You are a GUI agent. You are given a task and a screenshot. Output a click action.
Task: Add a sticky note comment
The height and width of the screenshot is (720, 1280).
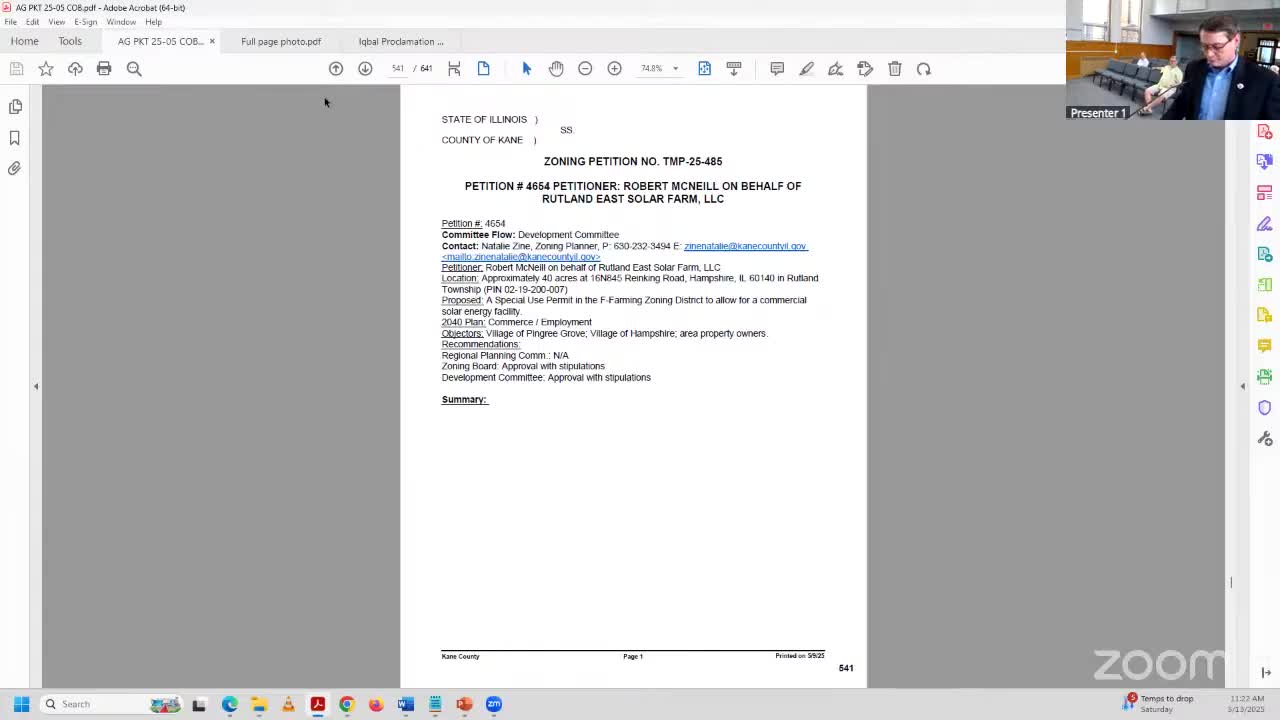(x=777, y=68)
